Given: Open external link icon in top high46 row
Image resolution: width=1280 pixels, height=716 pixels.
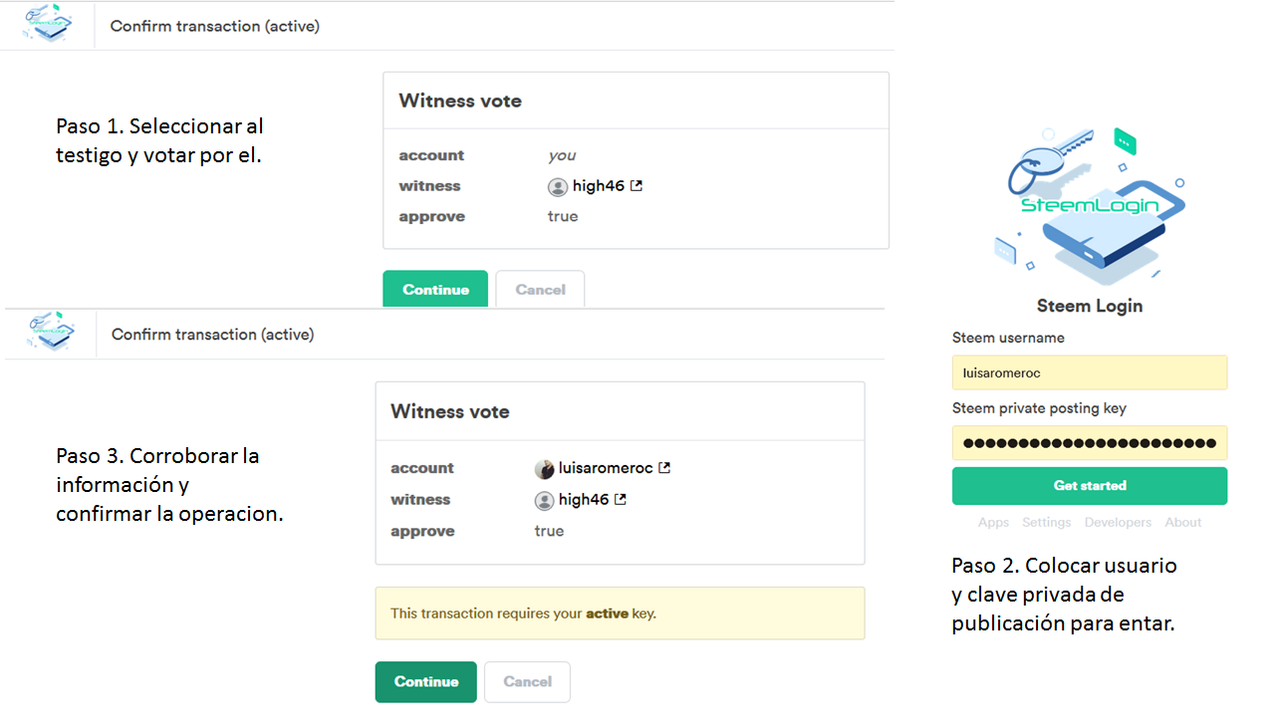Looking at the screenshot, I should (x=636, y=186).
